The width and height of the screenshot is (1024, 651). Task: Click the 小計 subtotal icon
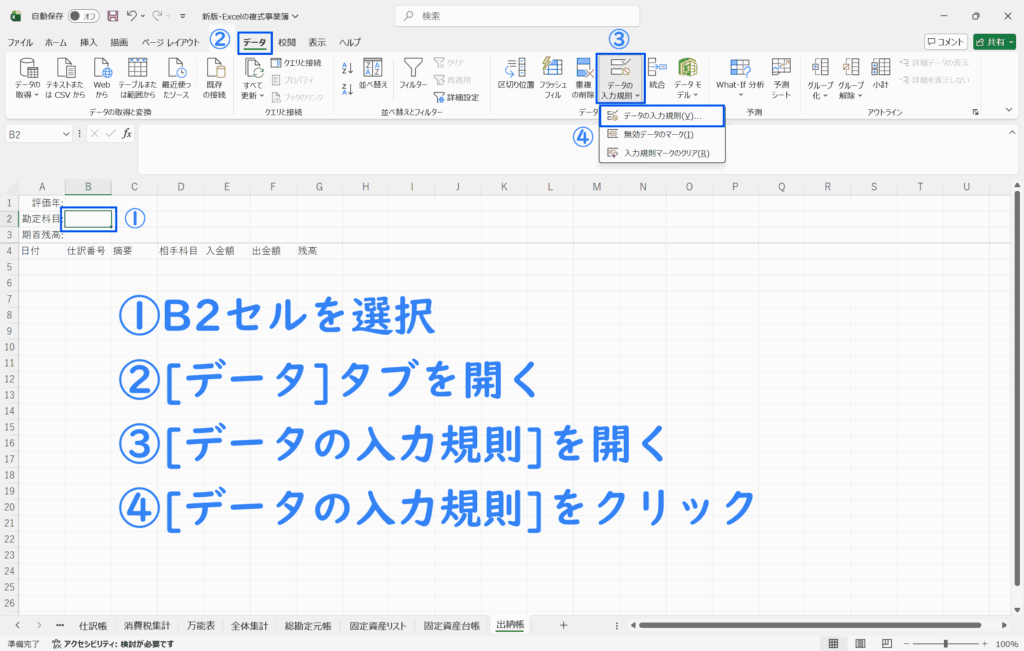coord(880,68)
